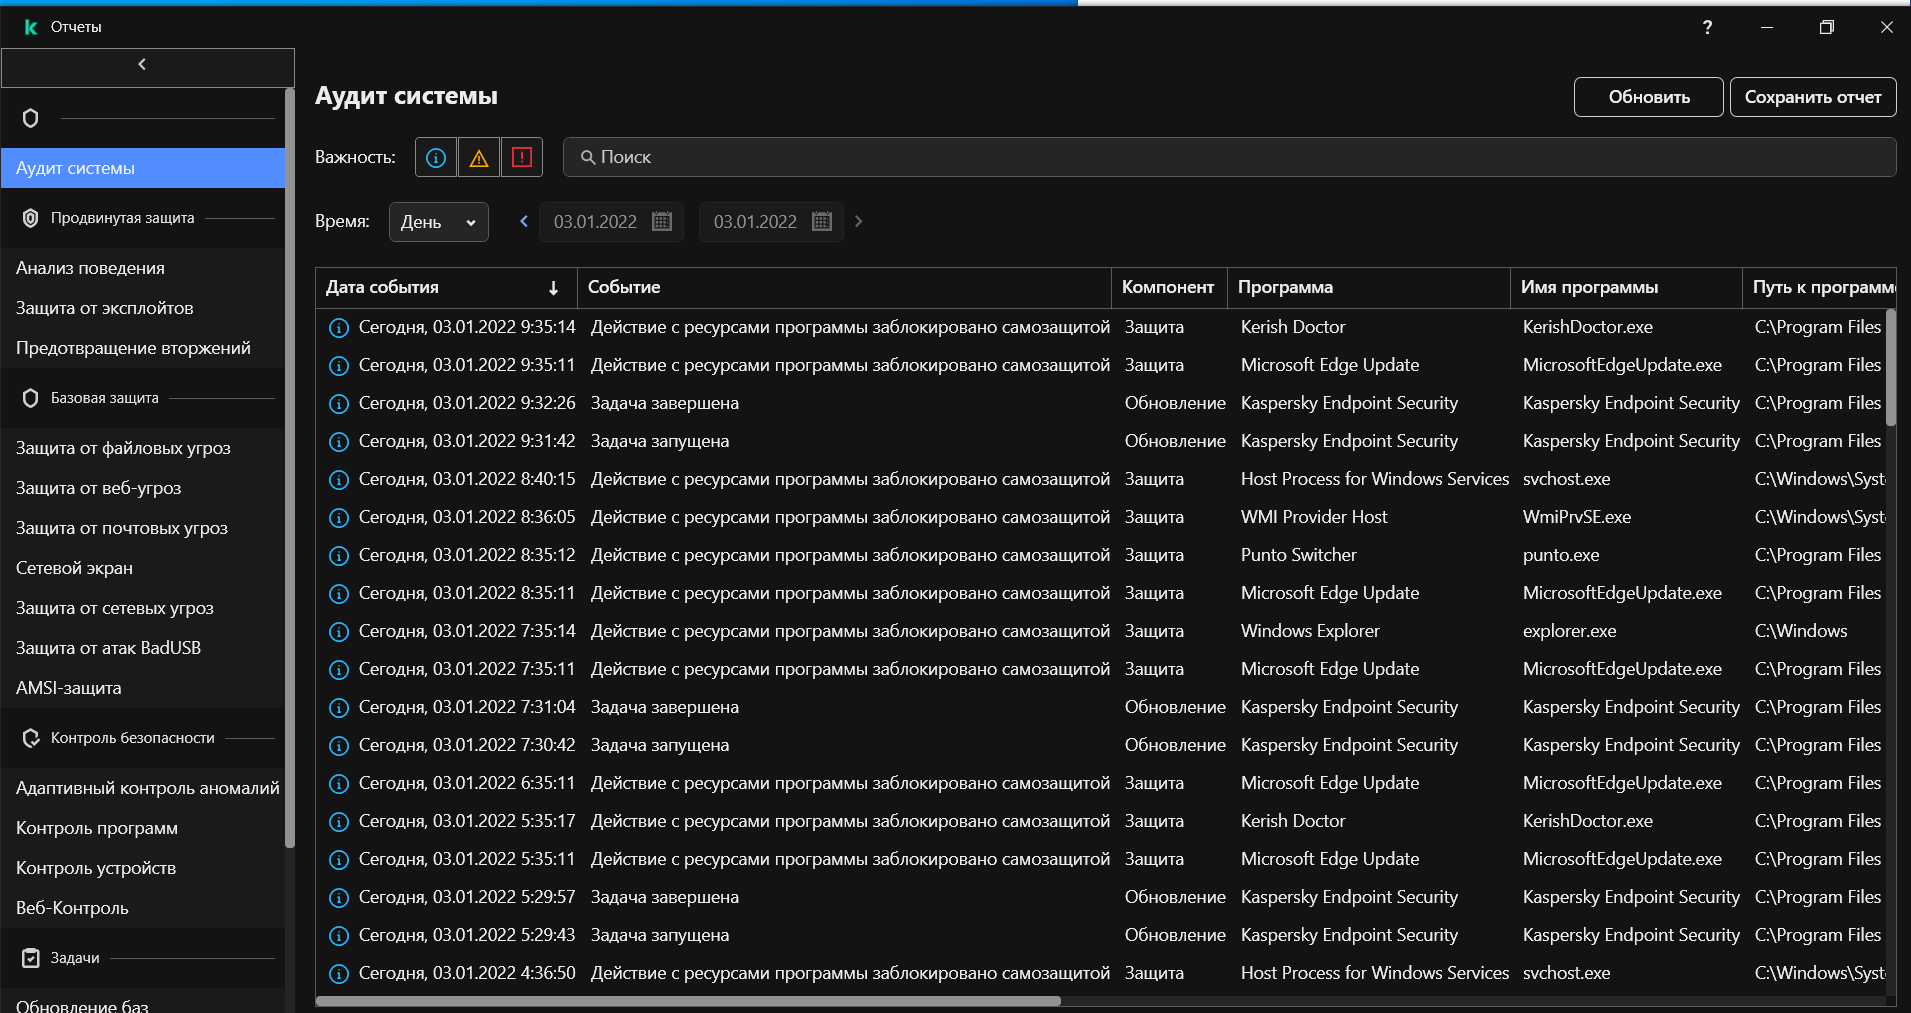Click Save report (Сохранить отчет) button
The height and width of the screenshot is (1013, 1911).
coord(1812,97)
